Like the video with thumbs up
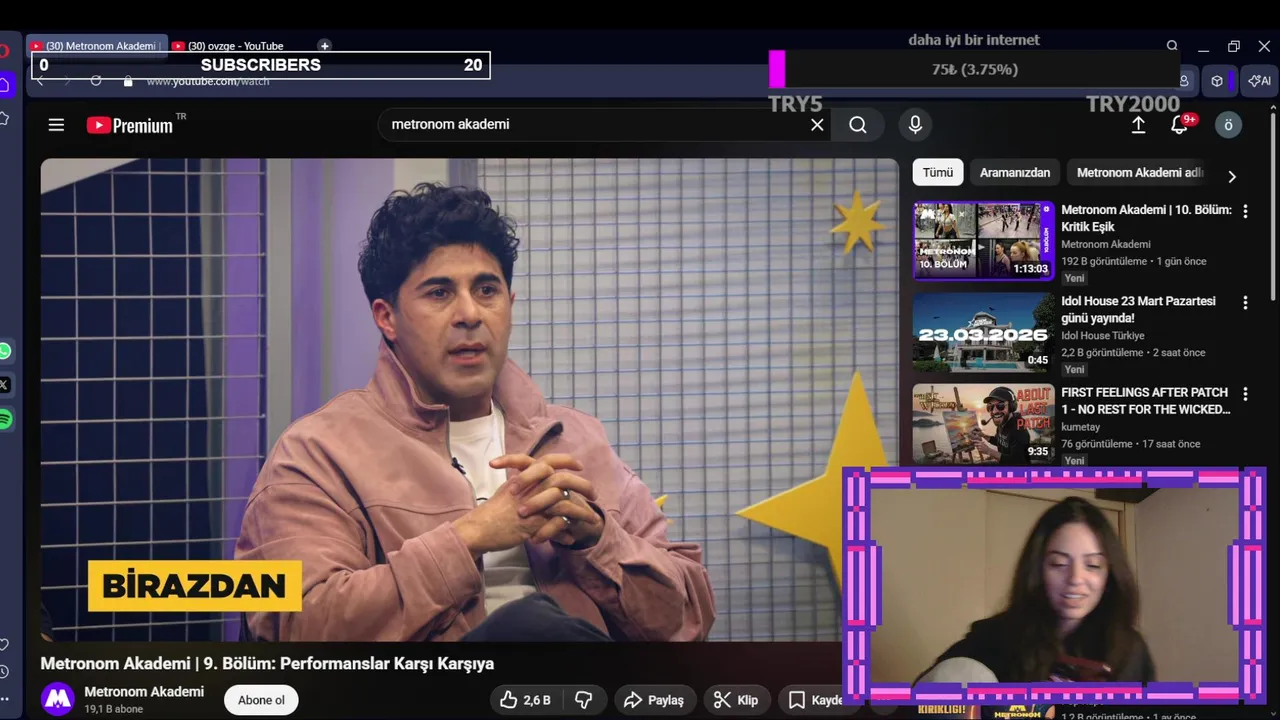 point(527,700)
